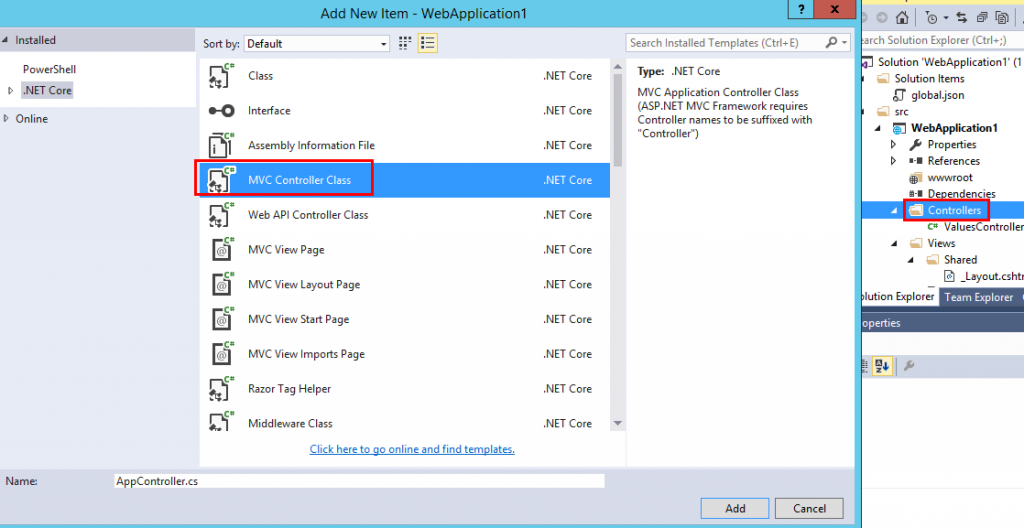Open dialog help question mark button
This screenshot has height=528, width=1024.
pos(801,9)
